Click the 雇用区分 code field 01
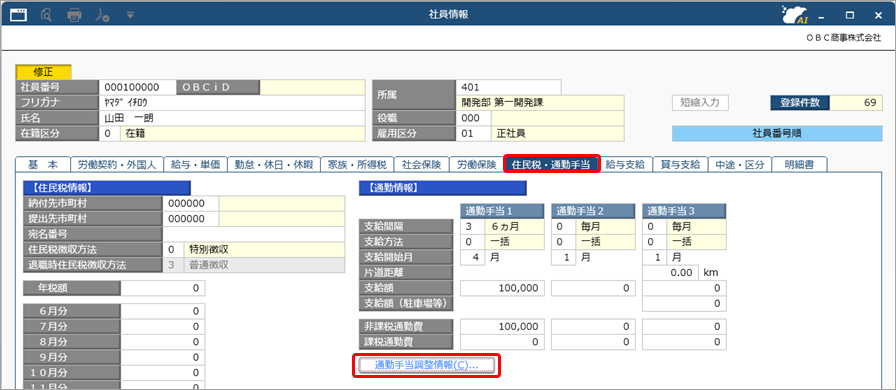This screenshot has width=896, height=390. (474, 134)
